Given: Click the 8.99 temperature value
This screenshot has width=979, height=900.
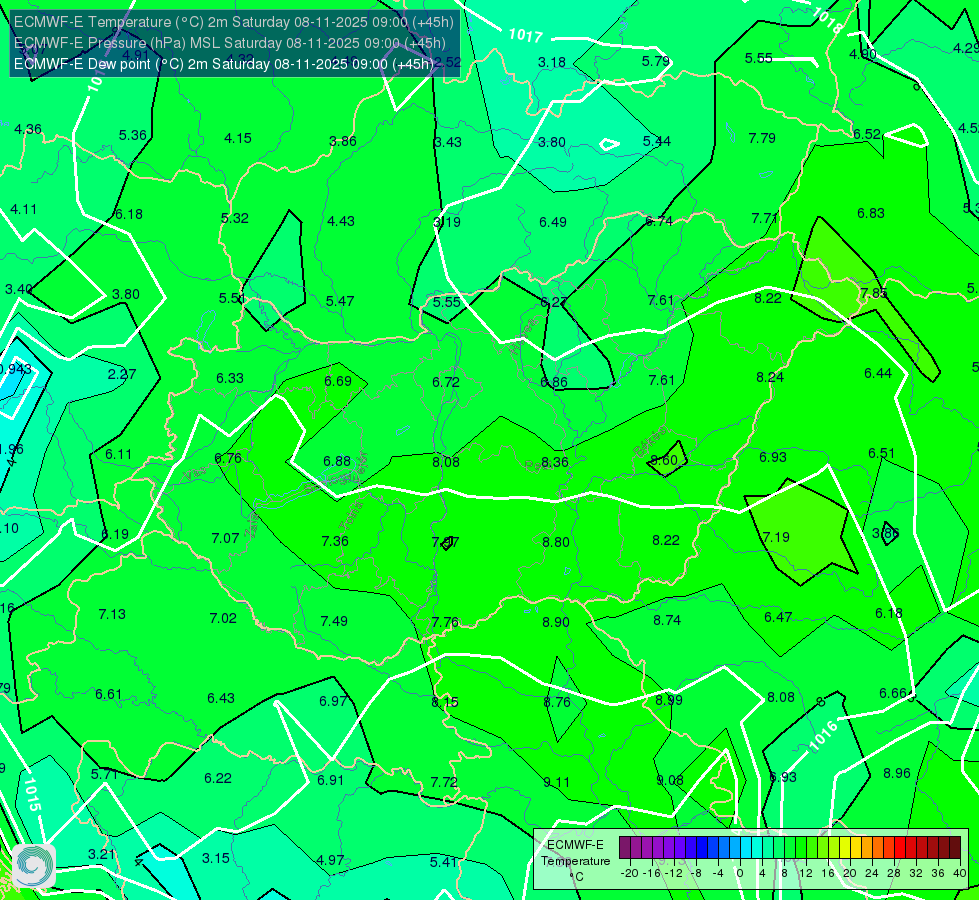Looking at the screenshot, I should [669, 700].
